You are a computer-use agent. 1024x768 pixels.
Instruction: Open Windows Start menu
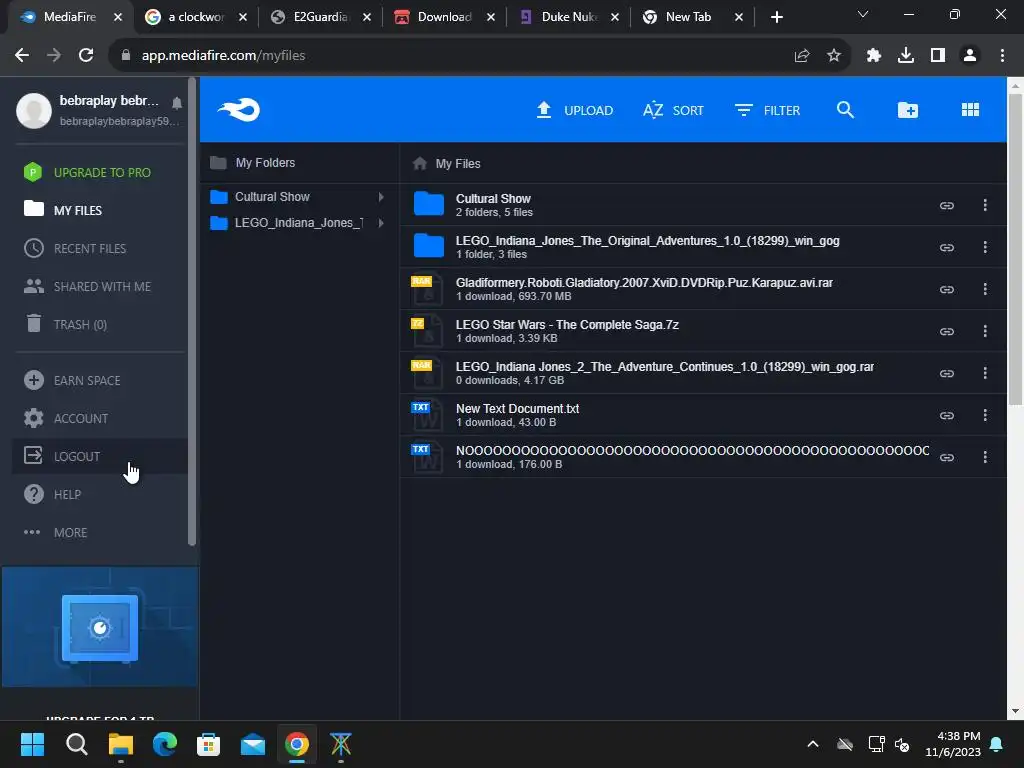(x=32, y=744)
